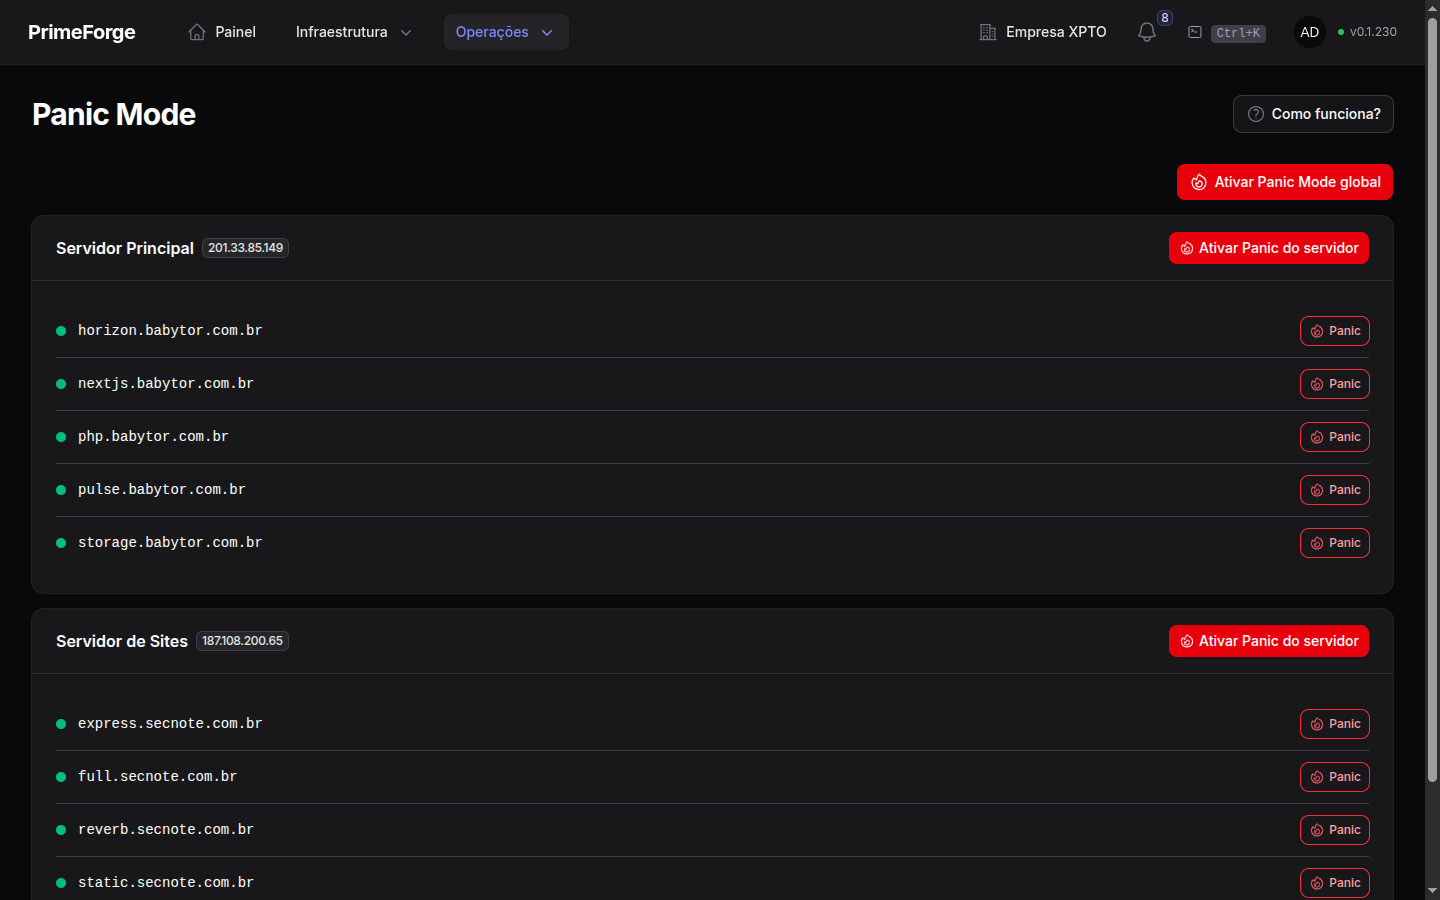Trigger Panic for horizon.babytor.com.br
The width and height of the screenshot is (1440, 900).
tap(1335, 331)
